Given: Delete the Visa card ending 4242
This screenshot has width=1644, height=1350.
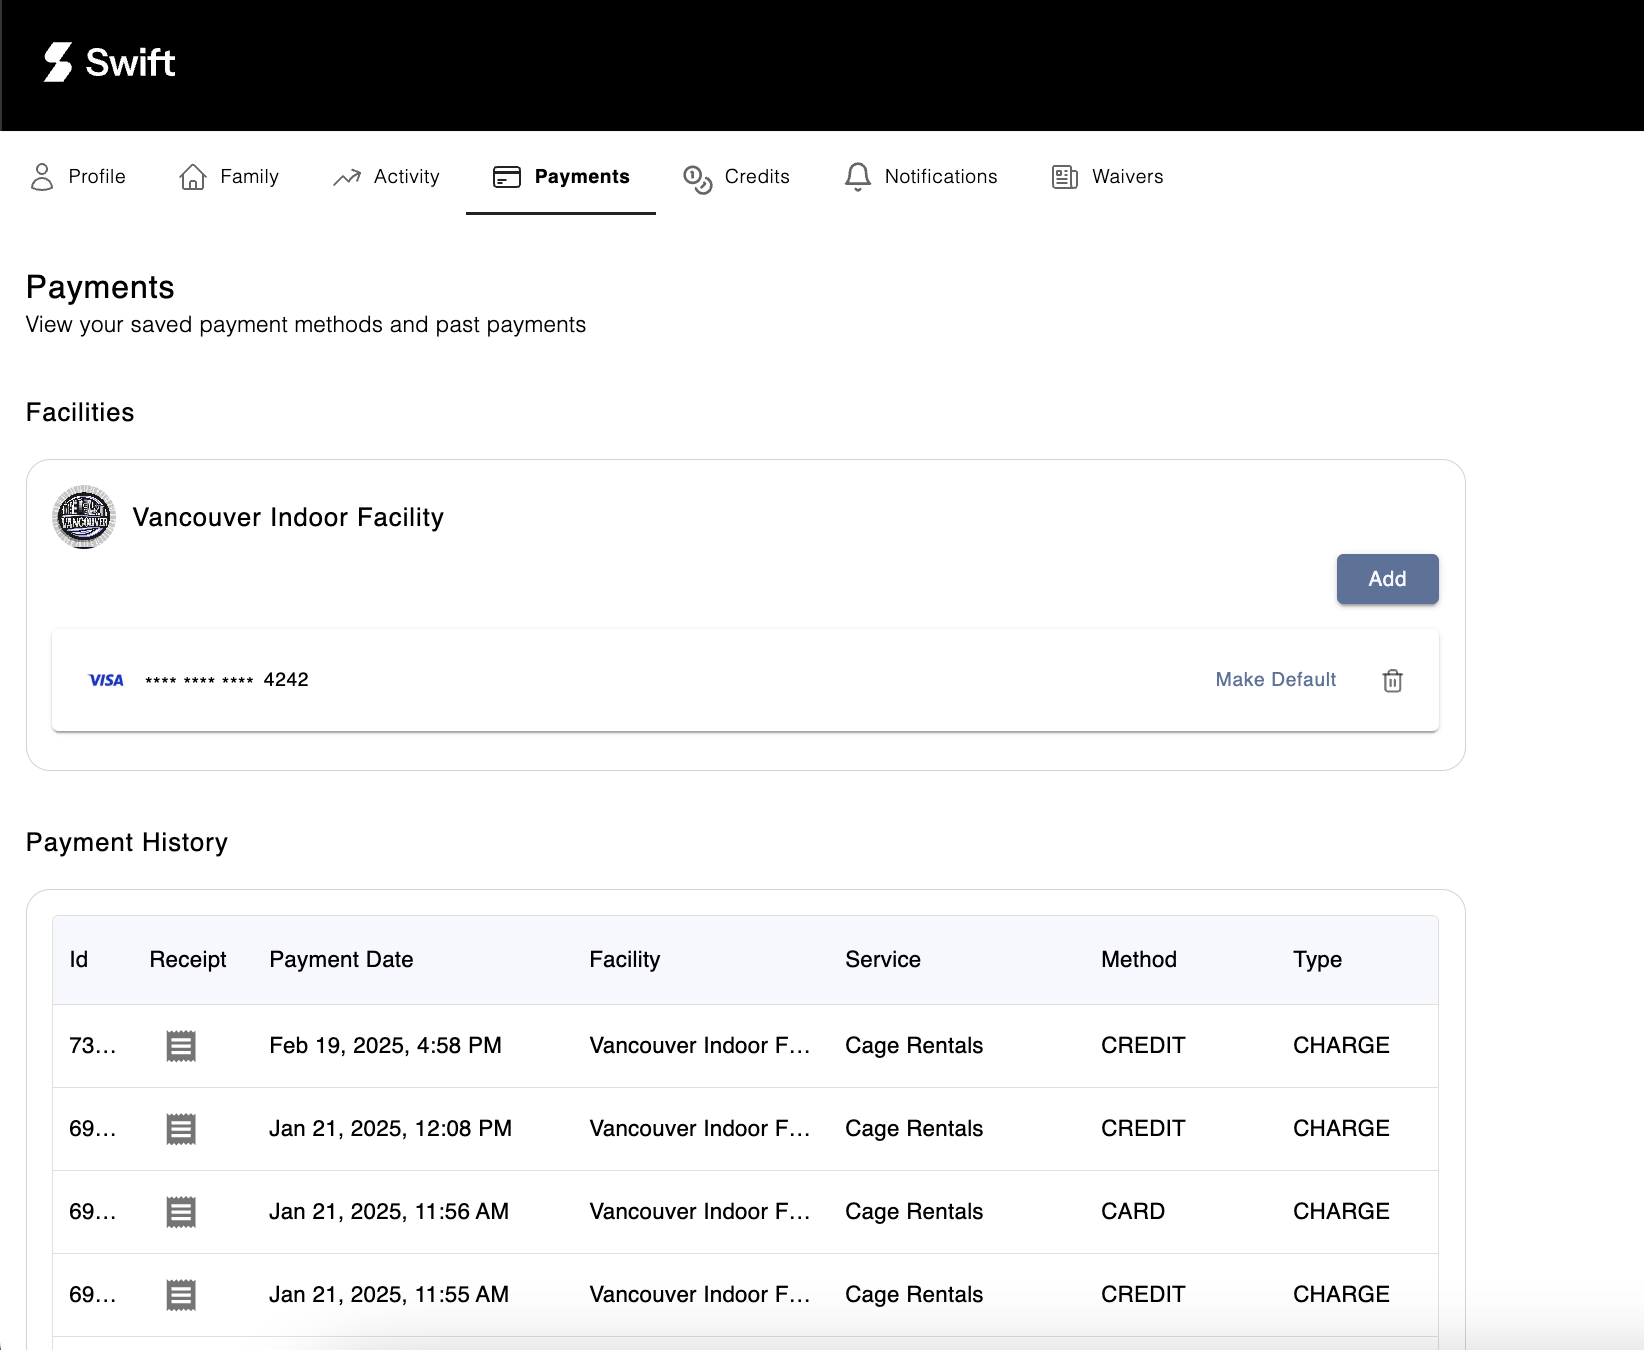Looking at the screenshot, I should tap(1392, 681).
